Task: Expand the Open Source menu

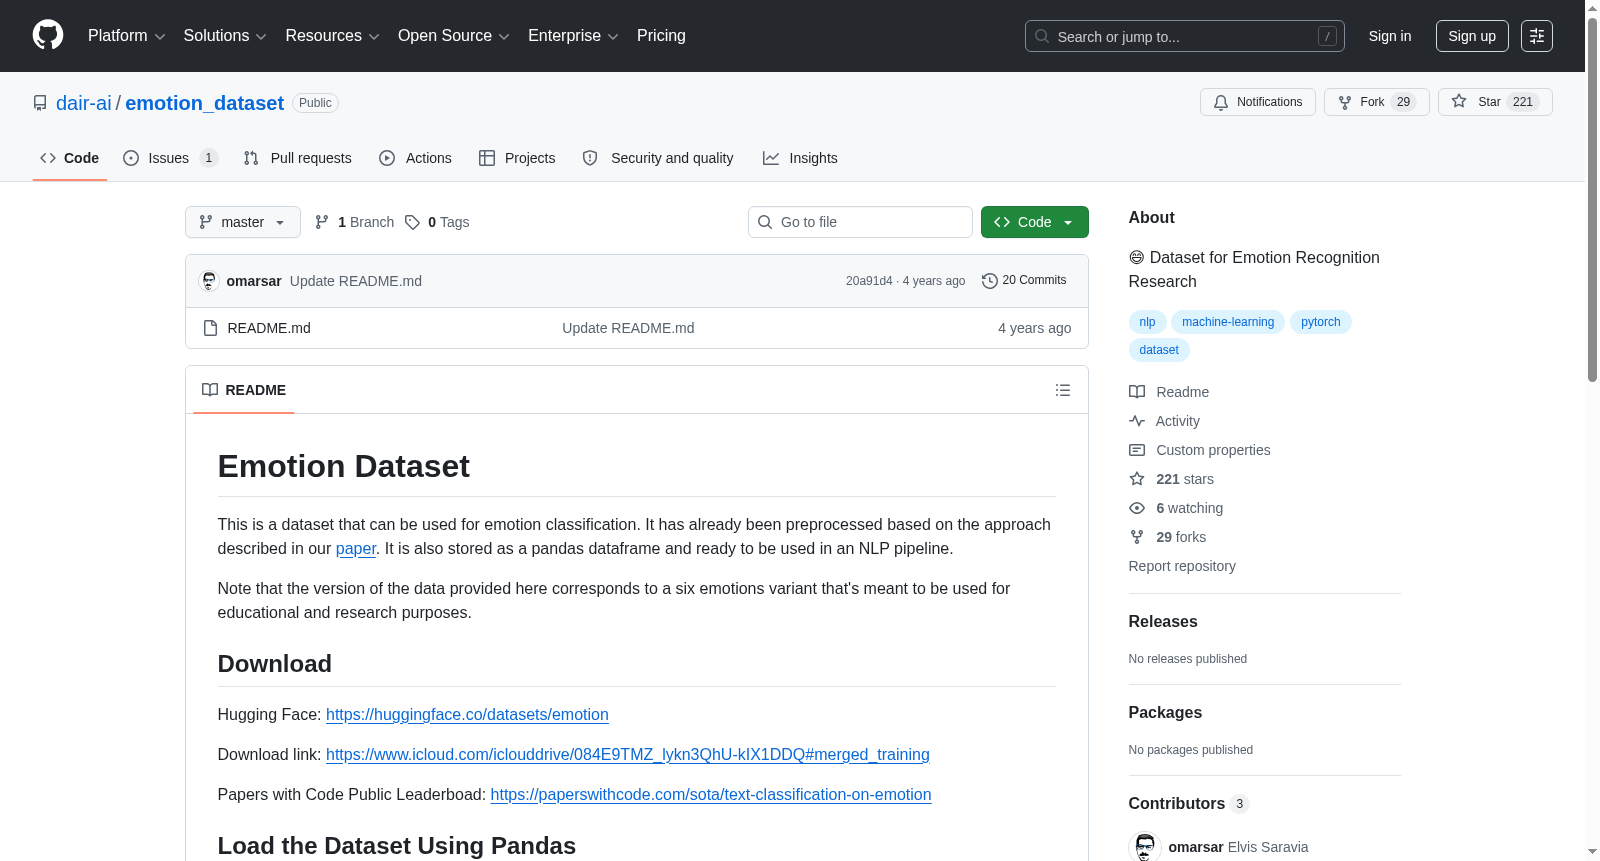Action: 454,36
